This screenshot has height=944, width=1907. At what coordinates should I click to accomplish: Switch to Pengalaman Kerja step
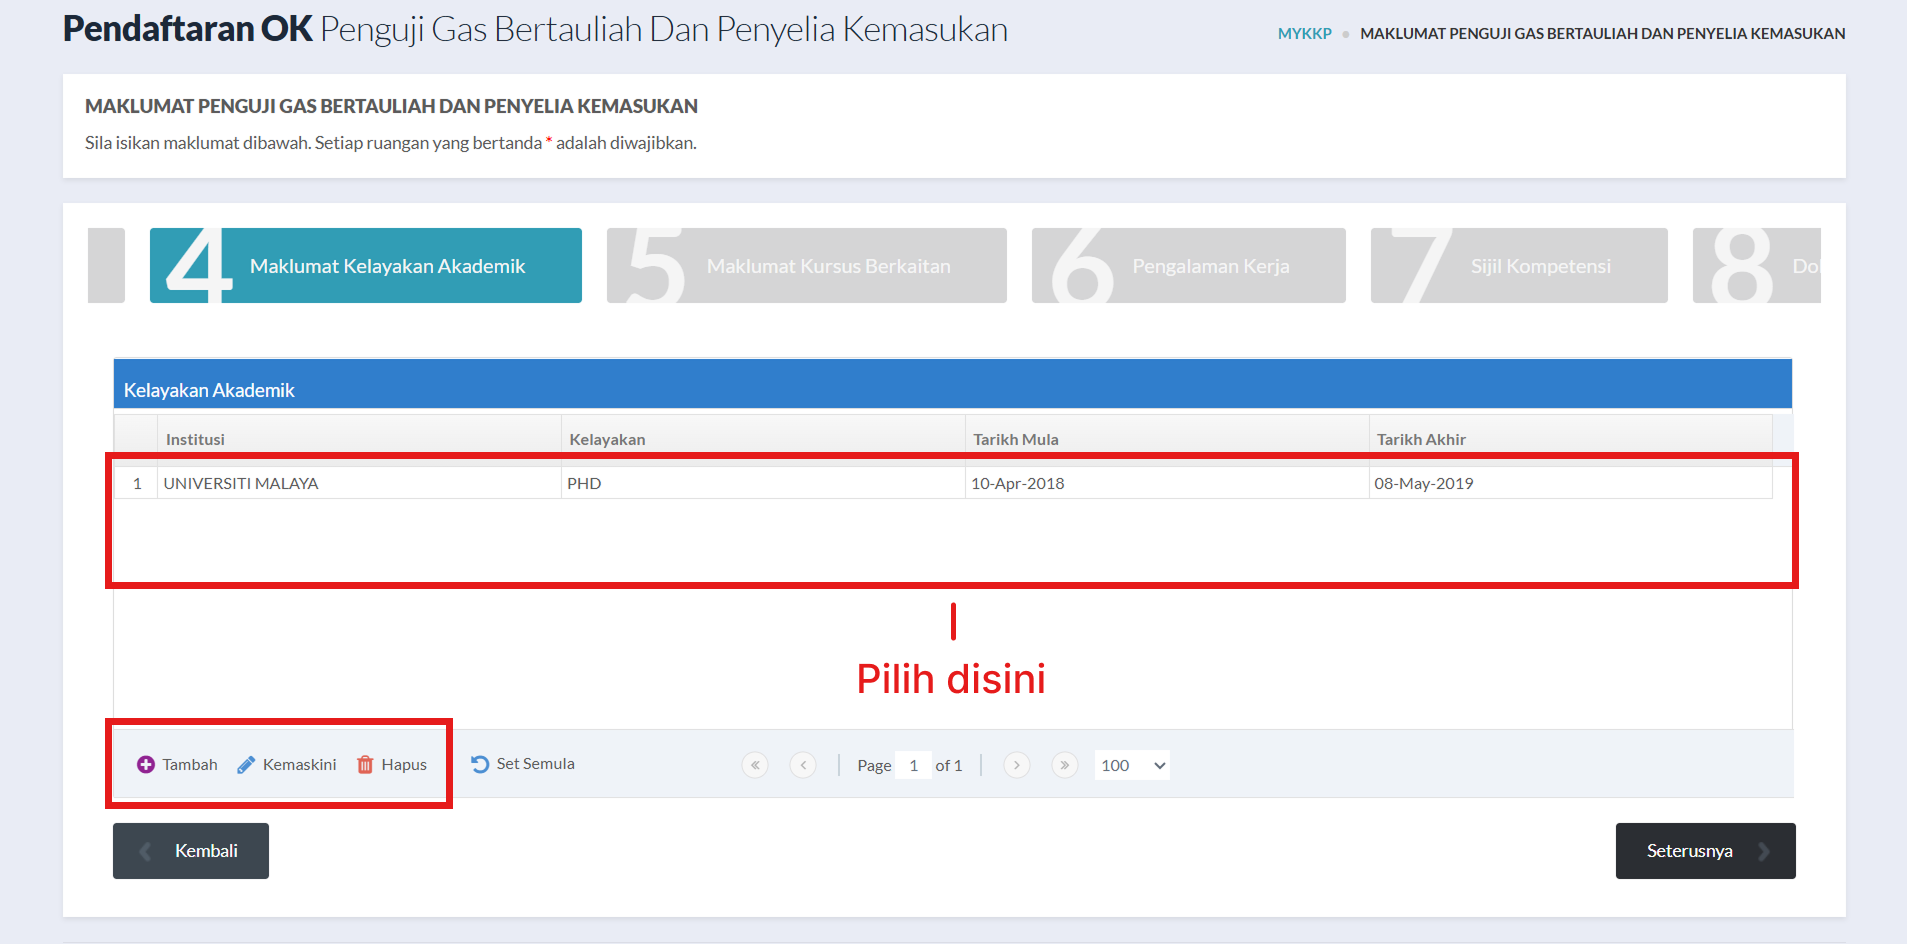(1188, 266)
